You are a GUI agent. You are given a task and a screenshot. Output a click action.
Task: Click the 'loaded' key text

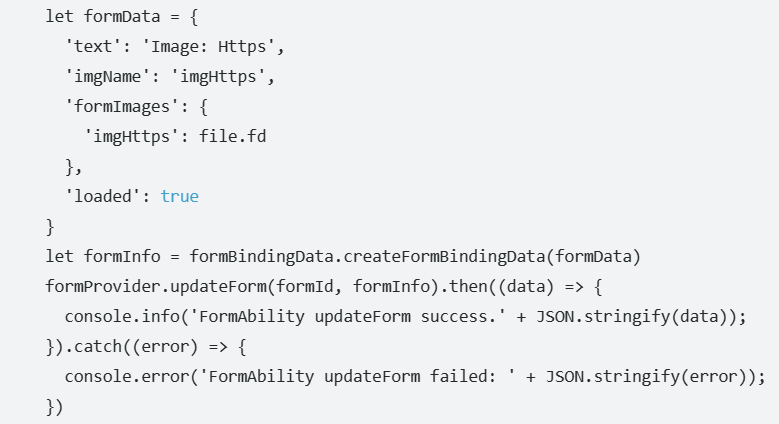pos(103,196)
